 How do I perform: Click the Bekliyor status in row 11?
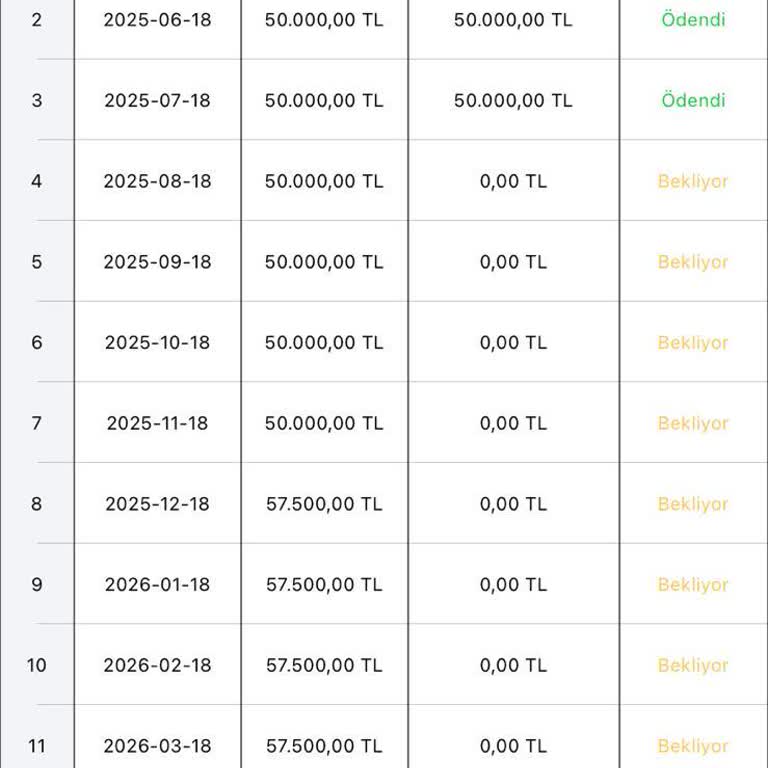point(693,747)
